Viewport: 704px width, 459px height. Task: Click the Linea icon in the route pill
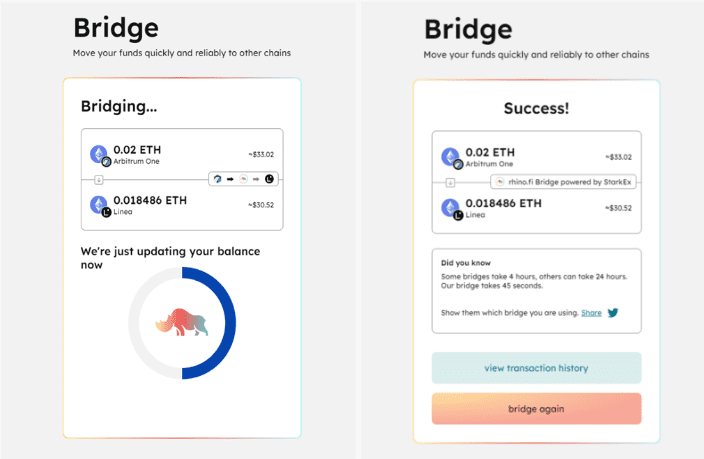click(269, 179)
